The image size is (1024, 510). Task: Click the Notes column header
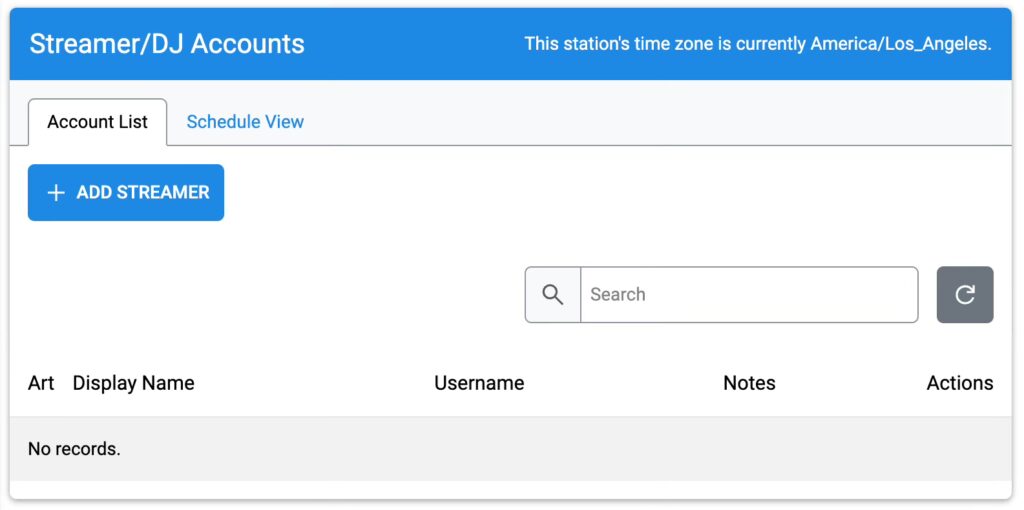tap(749, 383)
